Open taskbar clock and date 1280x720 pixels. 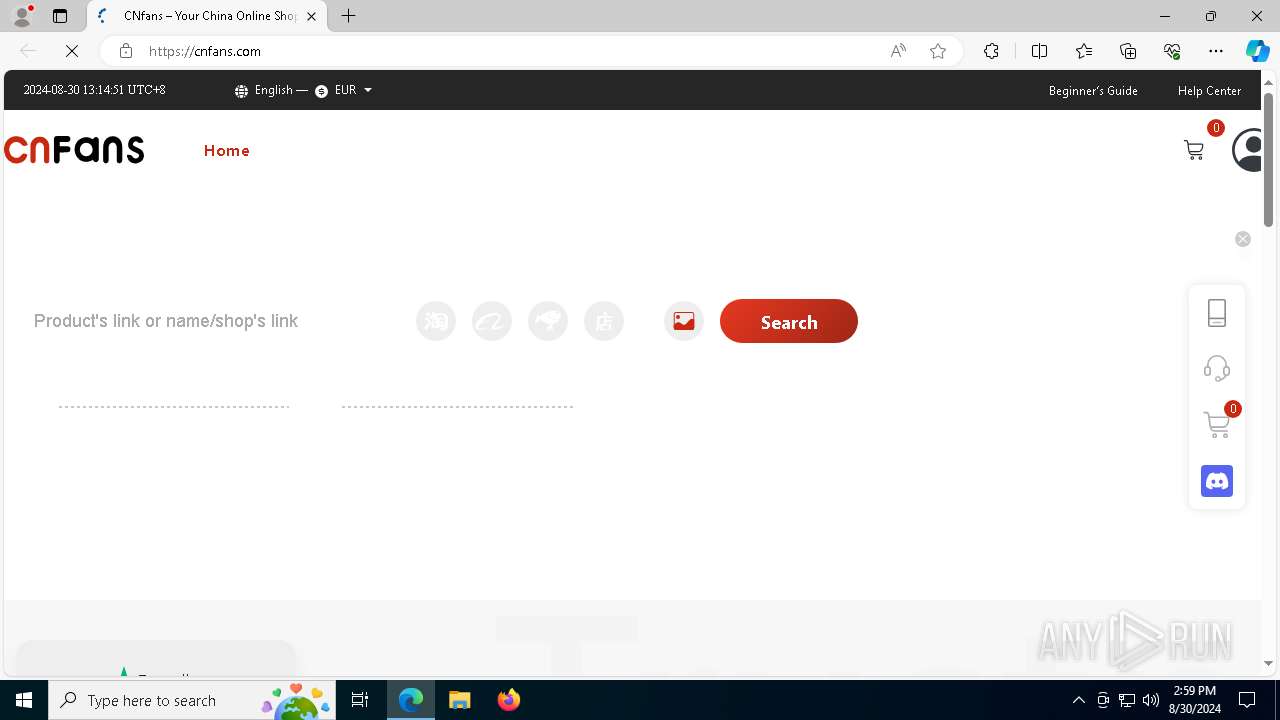[1193, 700]
